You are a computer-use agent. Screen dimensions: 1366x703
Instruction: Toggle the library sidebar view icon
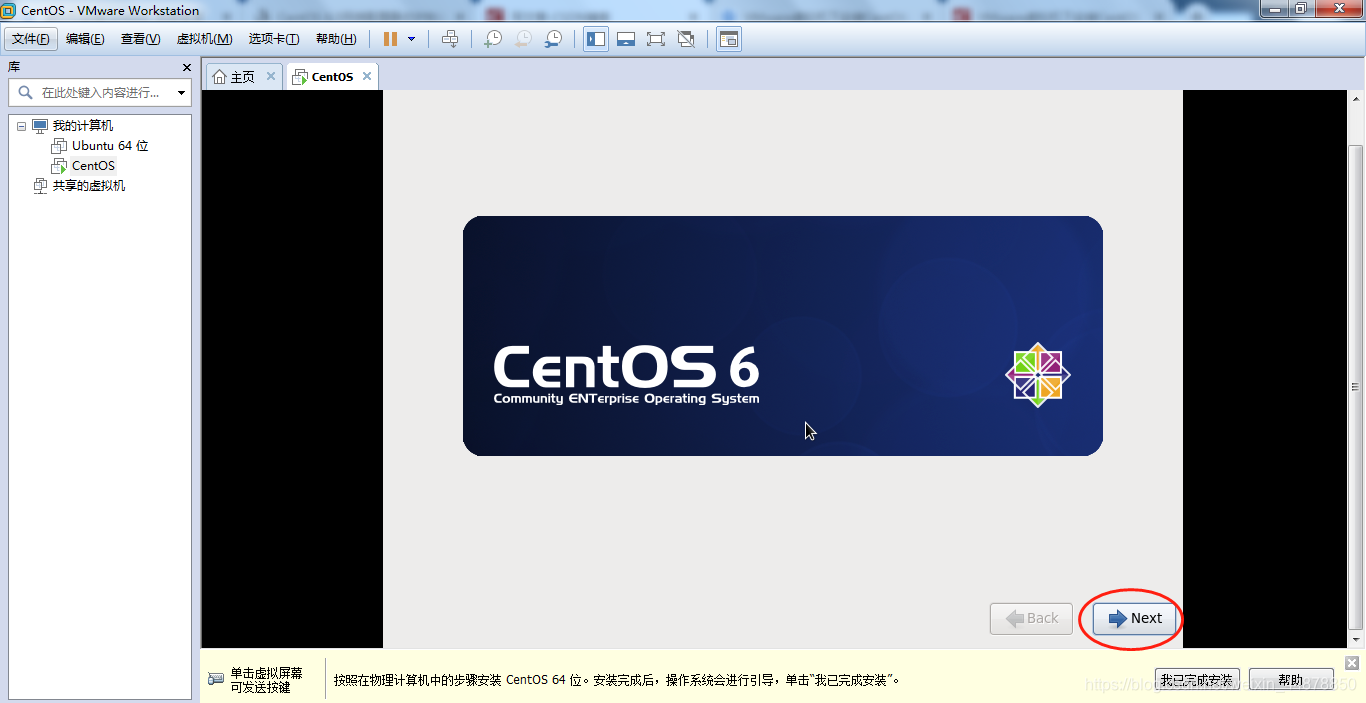[596, 39]
